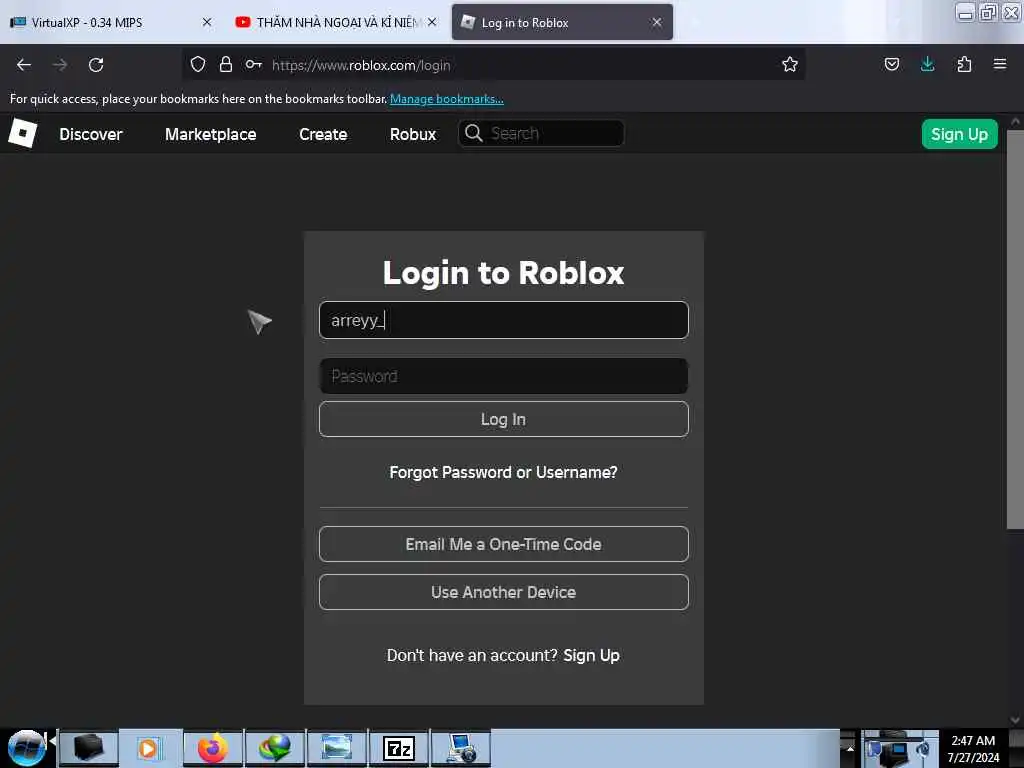
Task: Open the black folder taskbar icon
Action: (x=89, y=748)
